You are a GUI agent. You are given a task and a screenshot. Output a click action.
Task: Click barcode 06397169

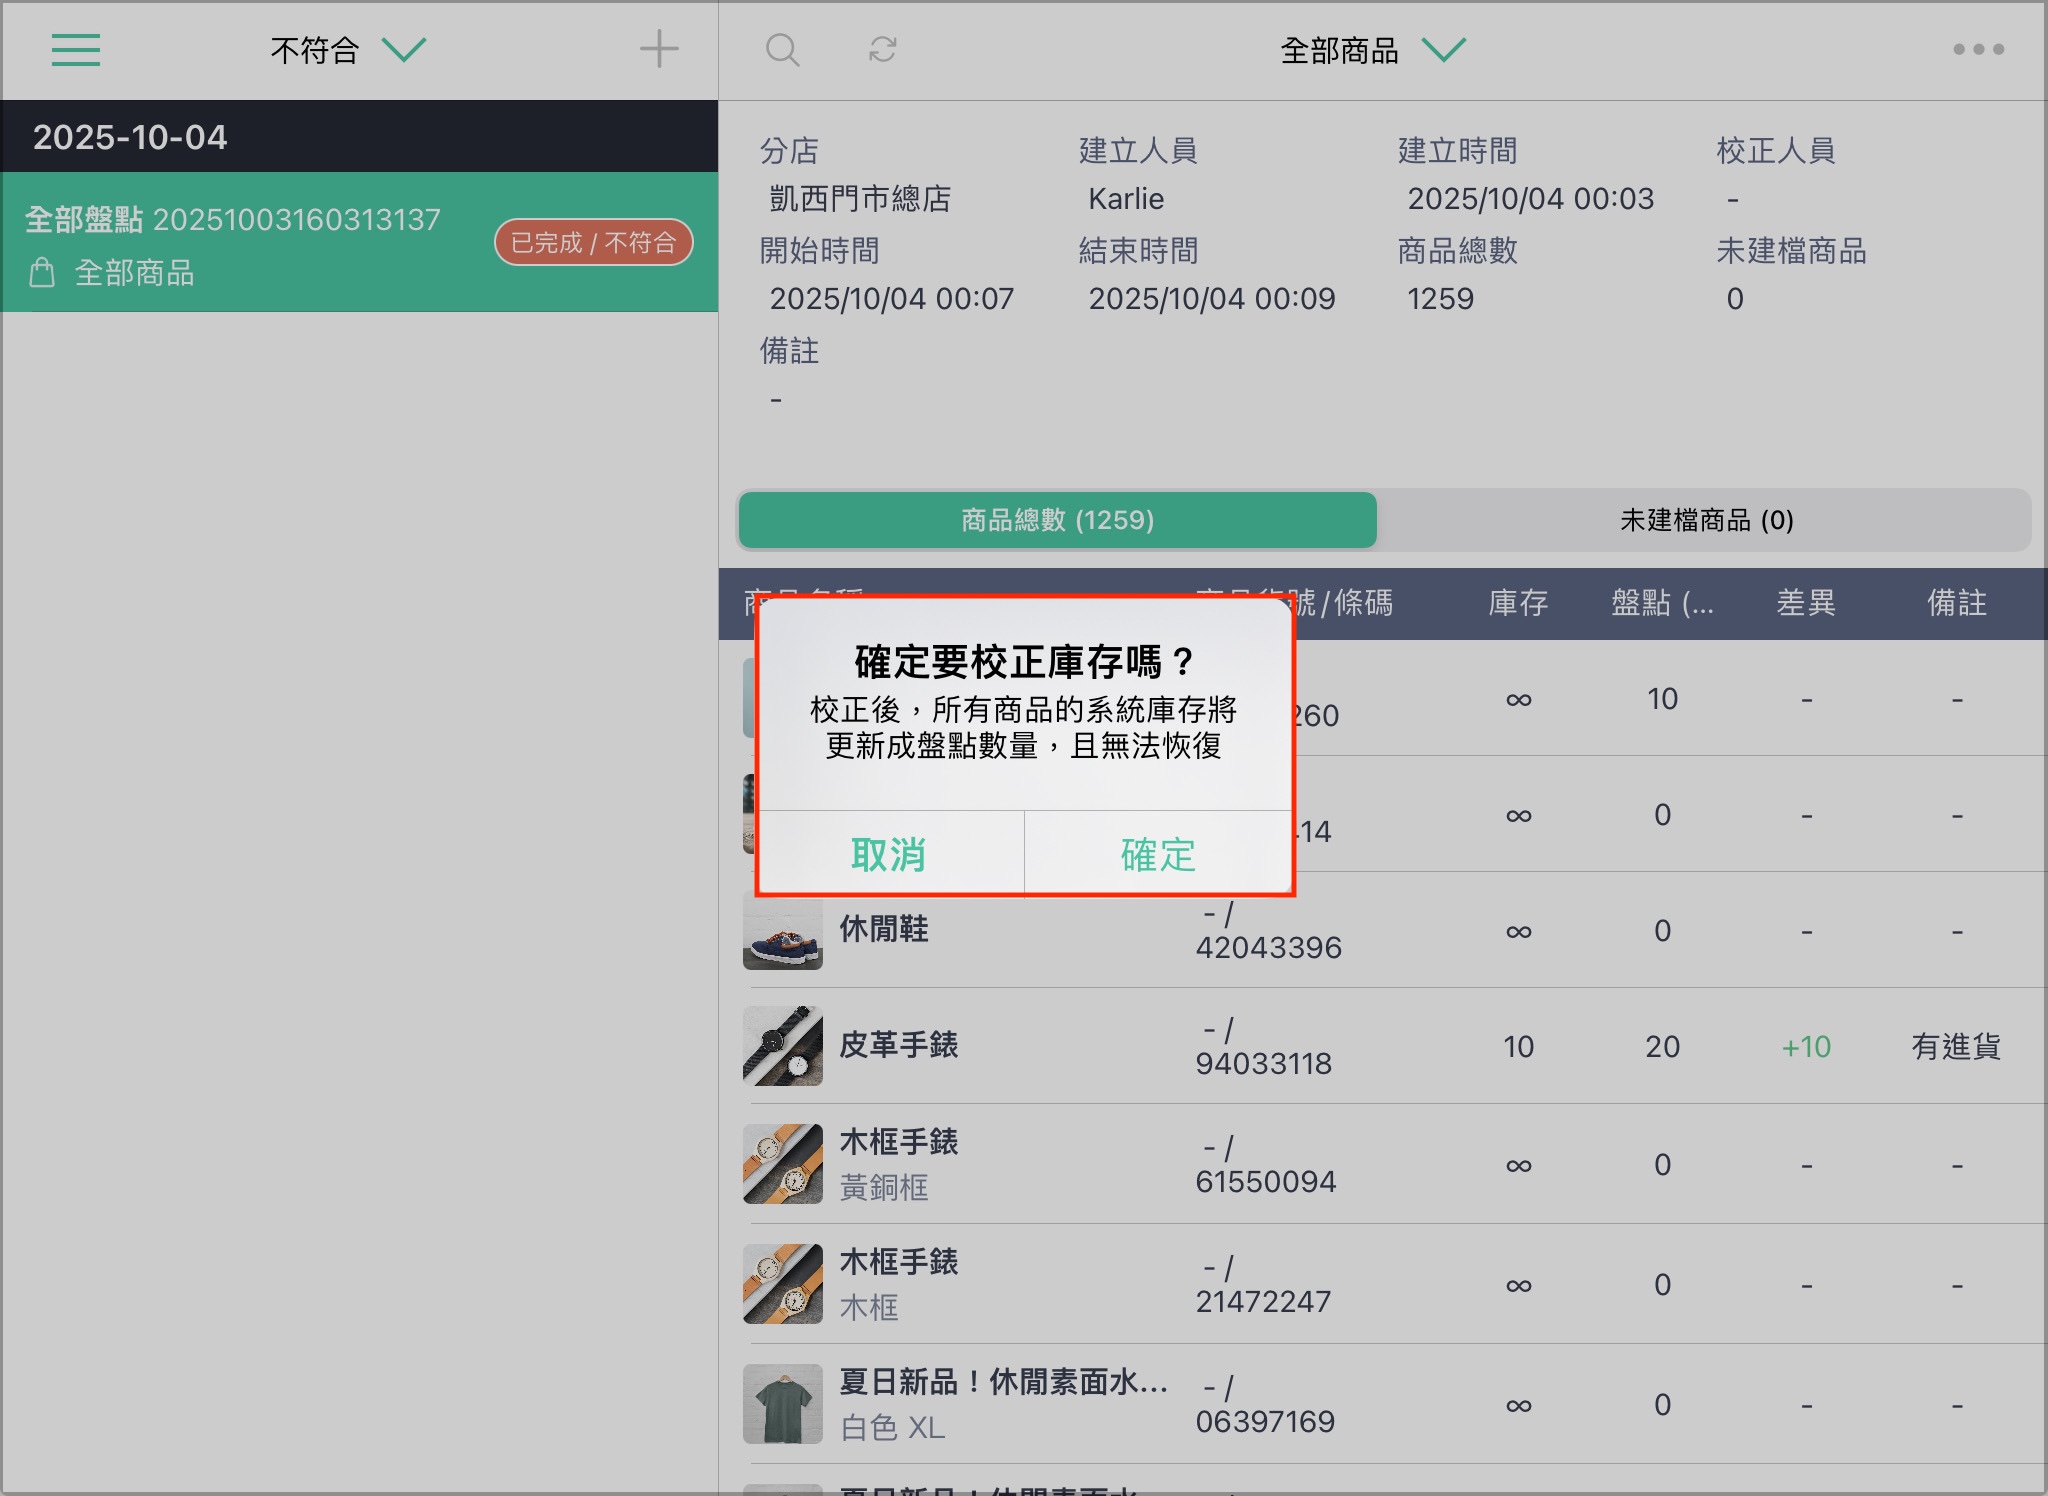(x=1265, y=1421)
